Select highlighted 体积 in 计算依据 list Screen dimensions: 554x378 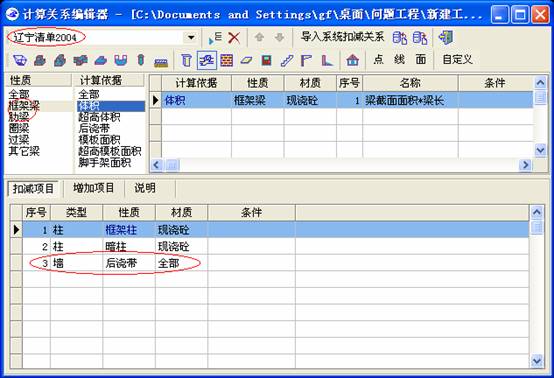click(x=111, y=106)
